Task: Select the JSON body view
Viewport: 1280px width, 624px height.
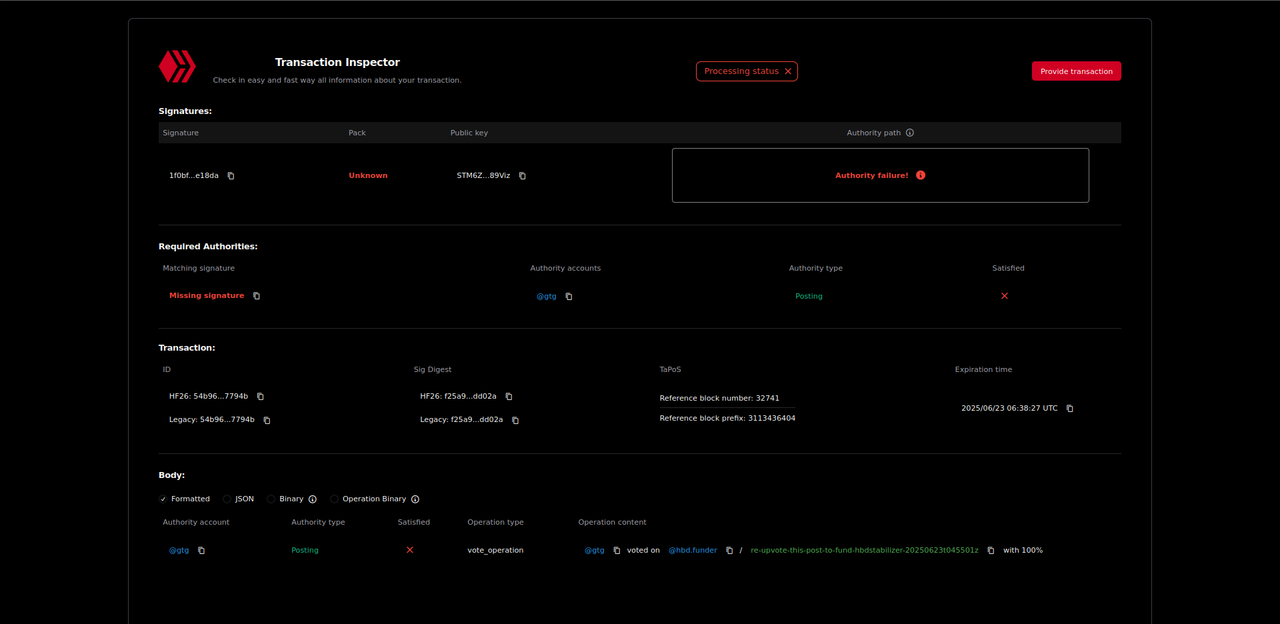Action: [x=227, y=499]
